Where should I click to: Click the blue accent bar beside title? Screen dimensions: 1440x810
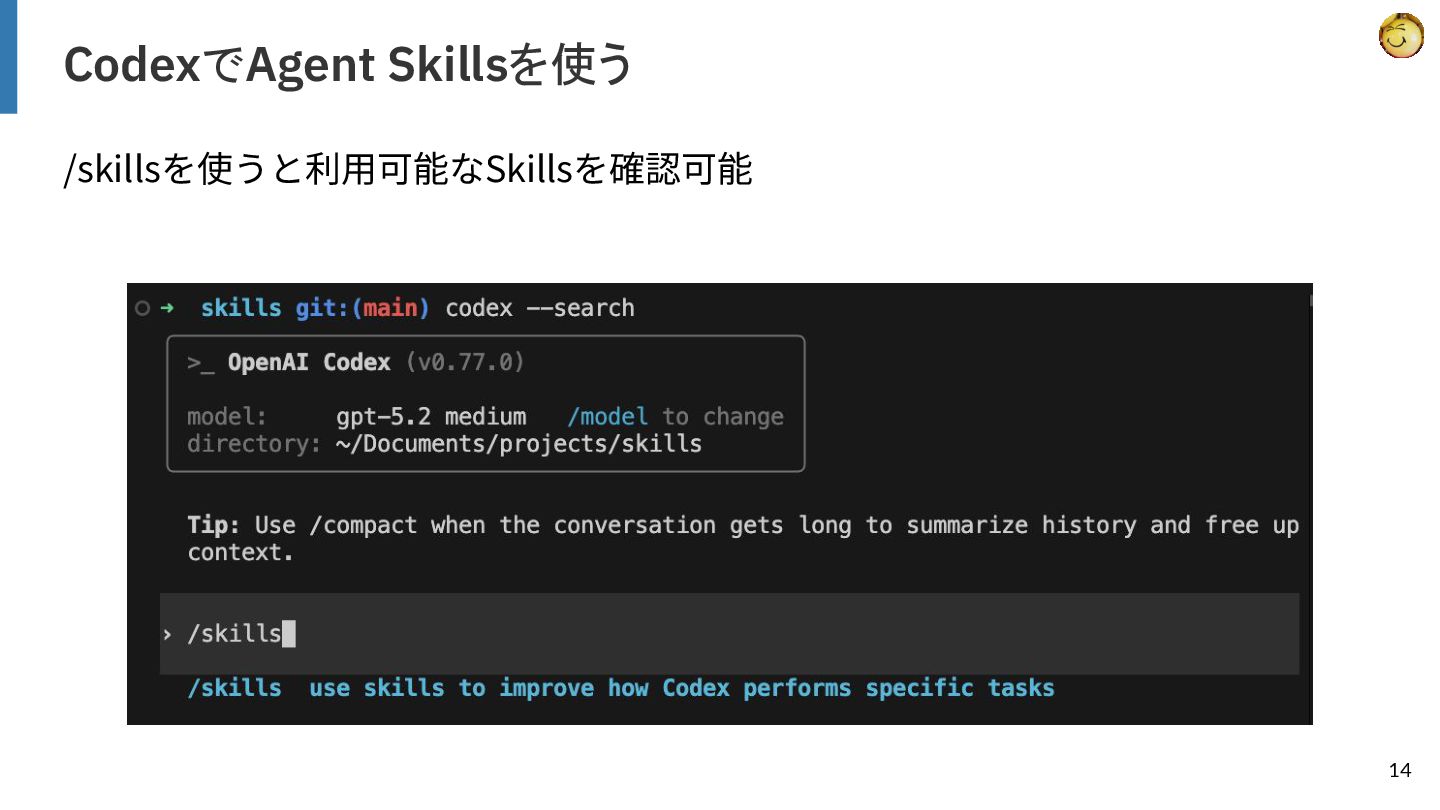(8, 57)
